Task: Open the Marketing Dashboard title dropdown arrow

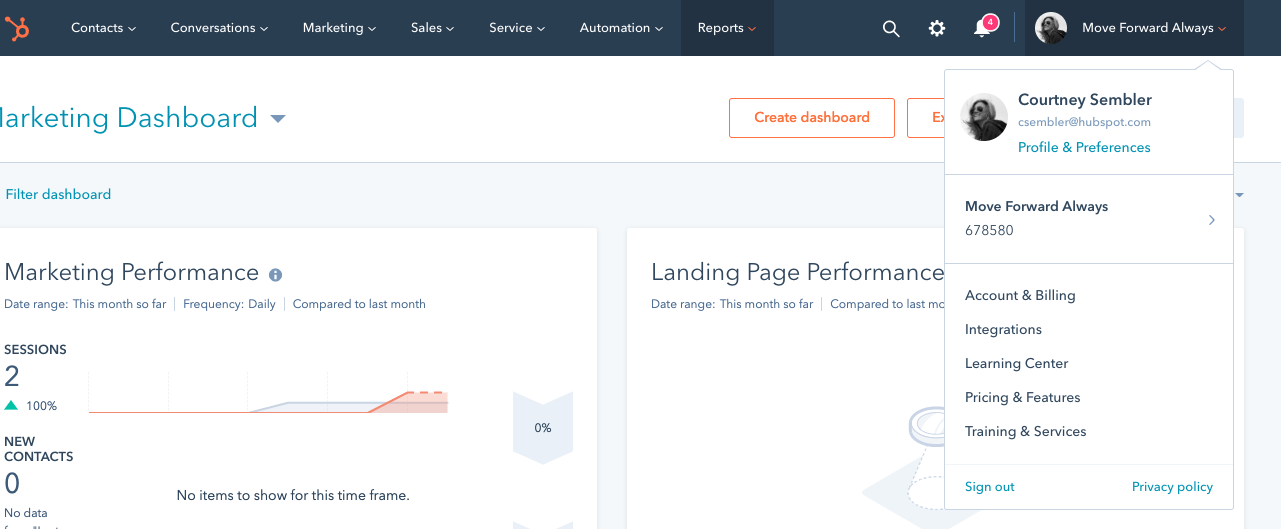Action: tap(278, 119)
